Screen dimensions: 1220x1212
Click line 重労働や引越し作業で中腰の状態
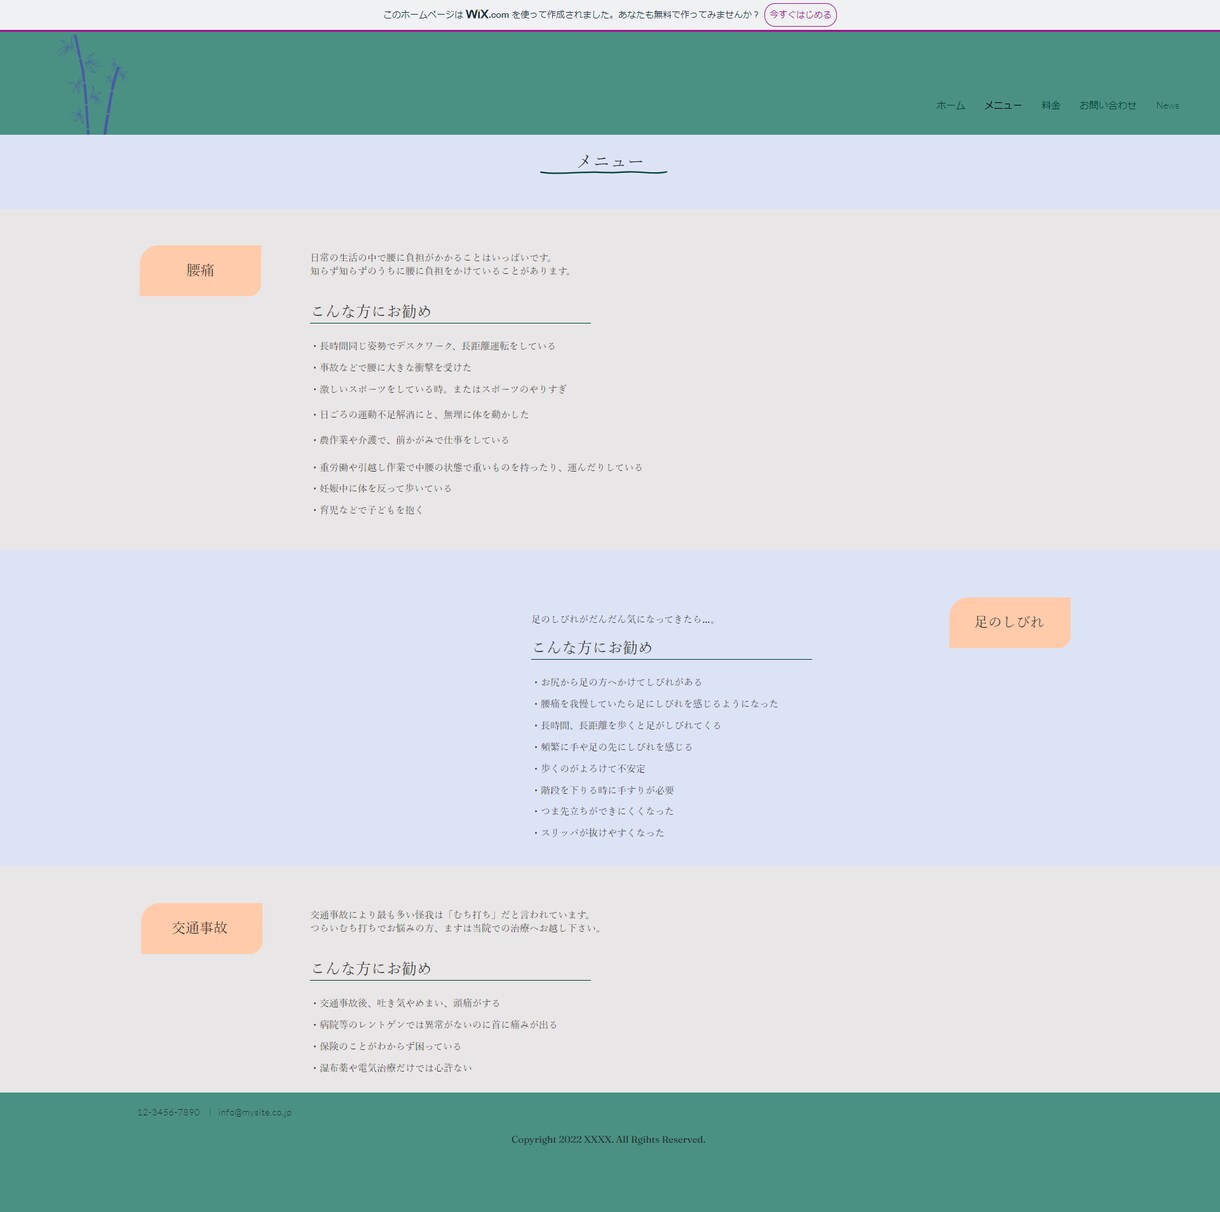pyautogui.click(x=477, y=467)
